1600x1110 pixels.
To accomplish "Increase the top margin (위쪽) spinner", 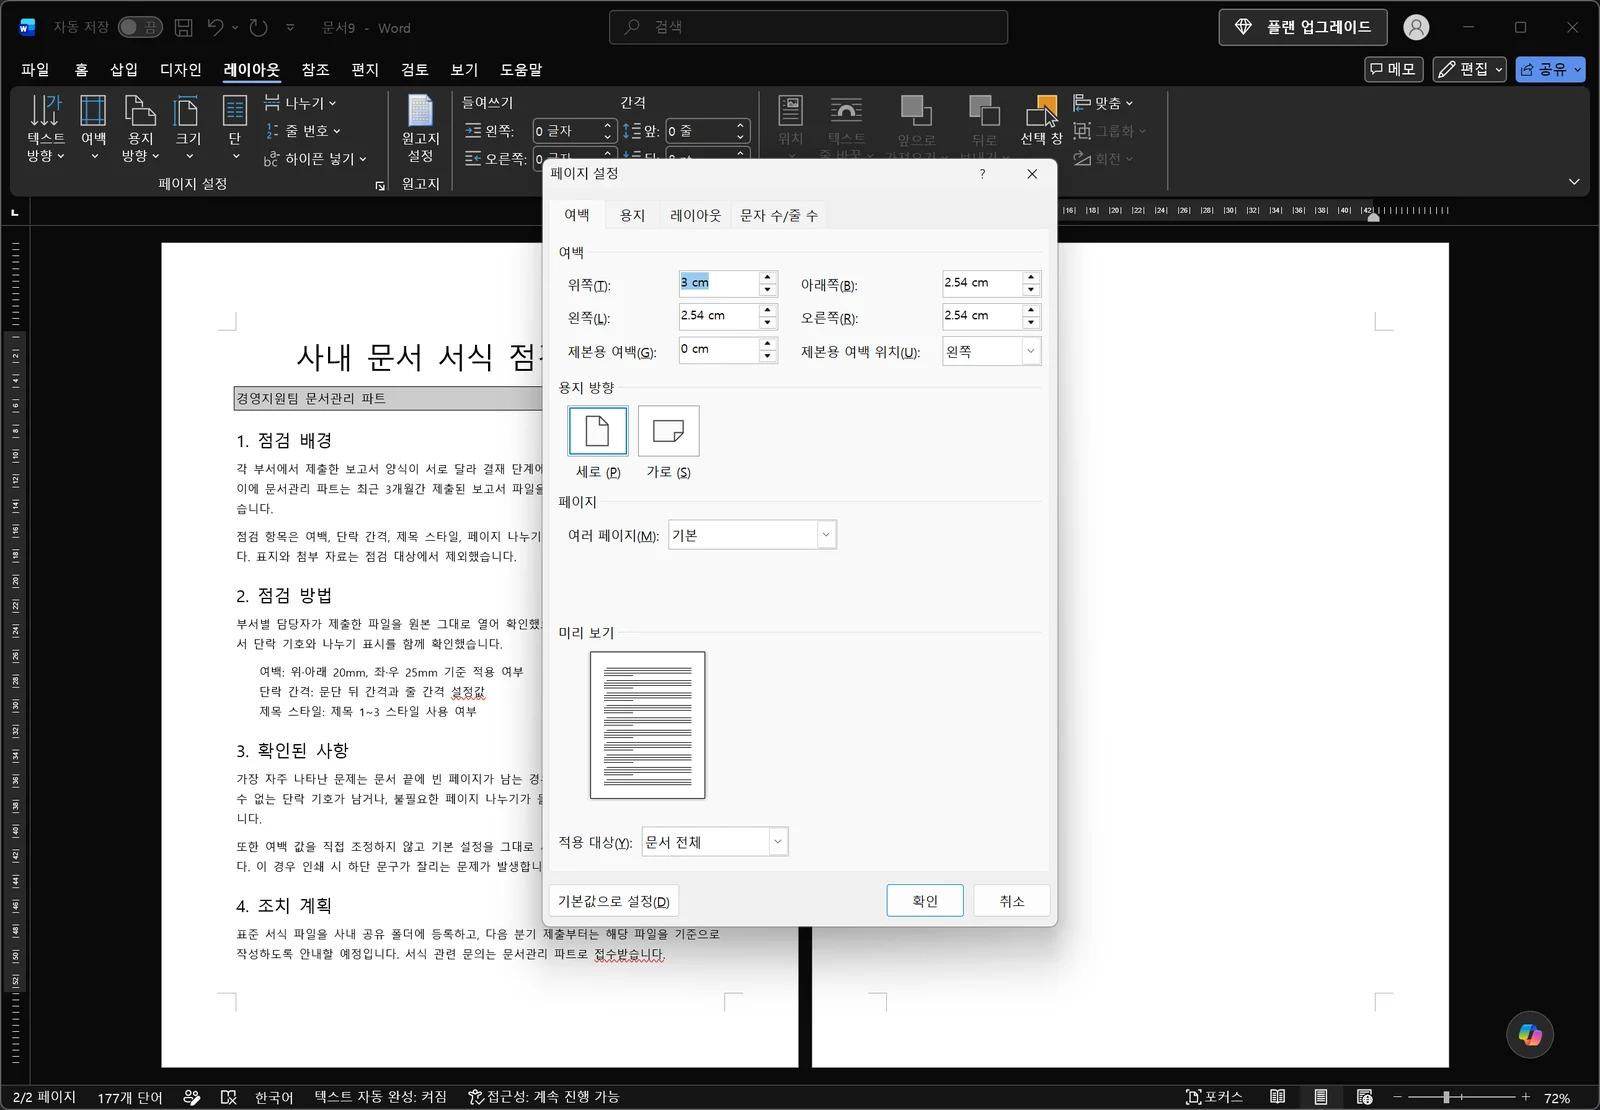I will click(x=767, y=277).
